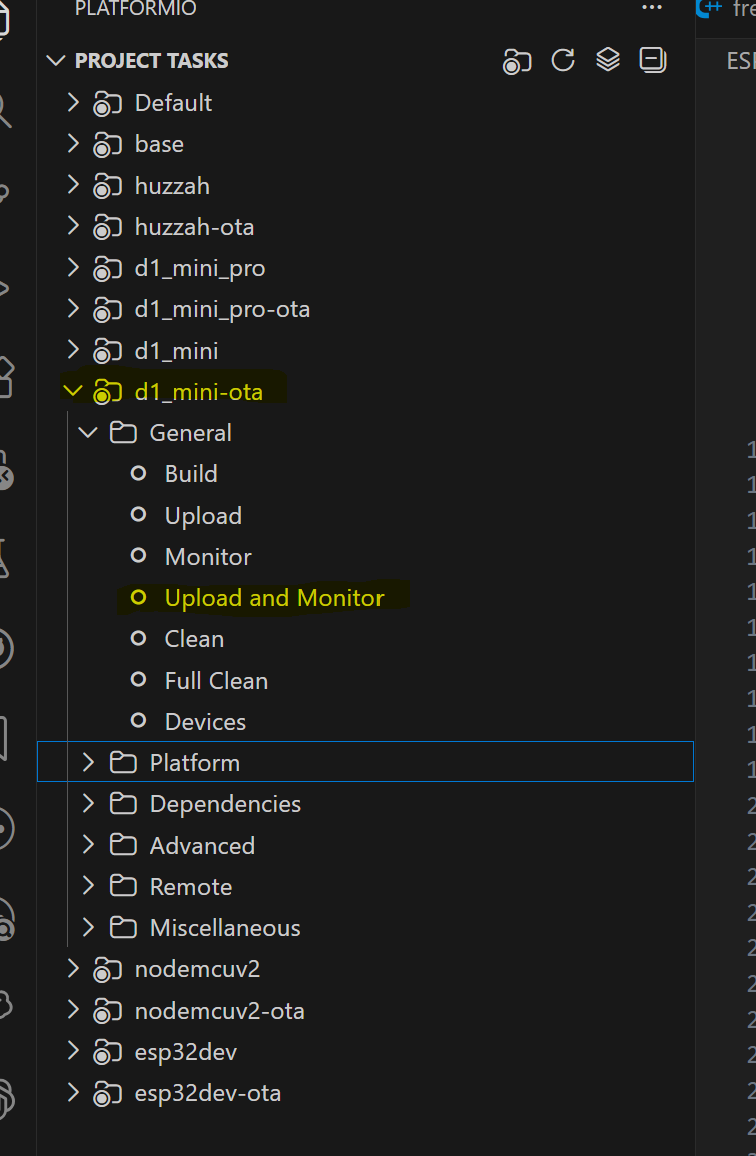
Task: Select the Miscellaneous folder row
Action: coord(225,928)
